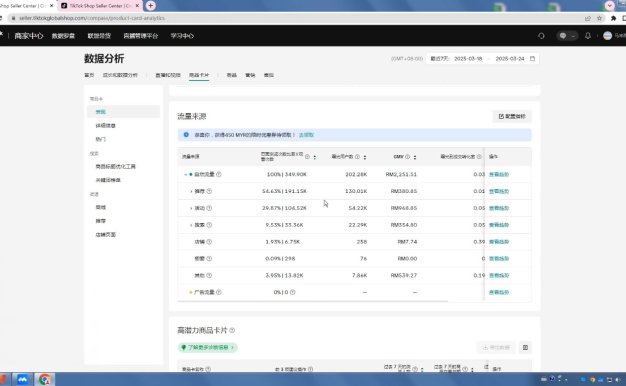
Task: Click the share page icon in address bar
Action: [x=587, y=18]
